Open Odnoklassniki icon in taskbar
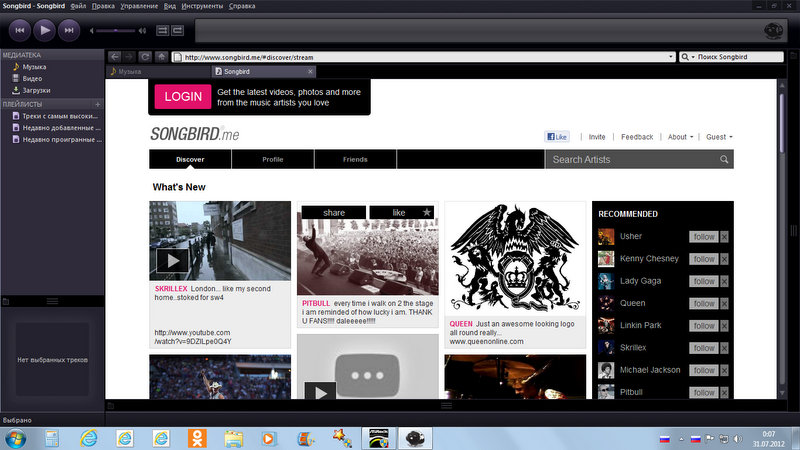This screenshot has width=800, height=450. point(197,439)
